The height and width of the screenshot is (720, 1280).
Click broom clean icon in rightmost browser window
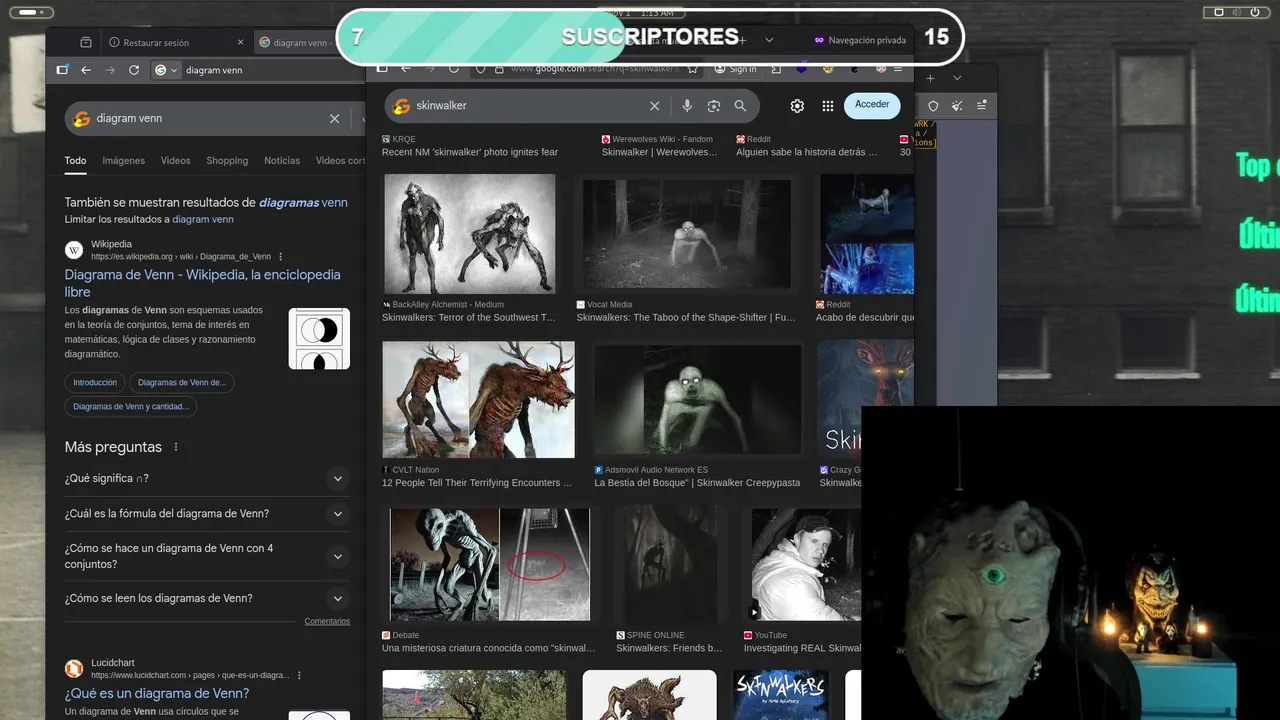[958, 105]
